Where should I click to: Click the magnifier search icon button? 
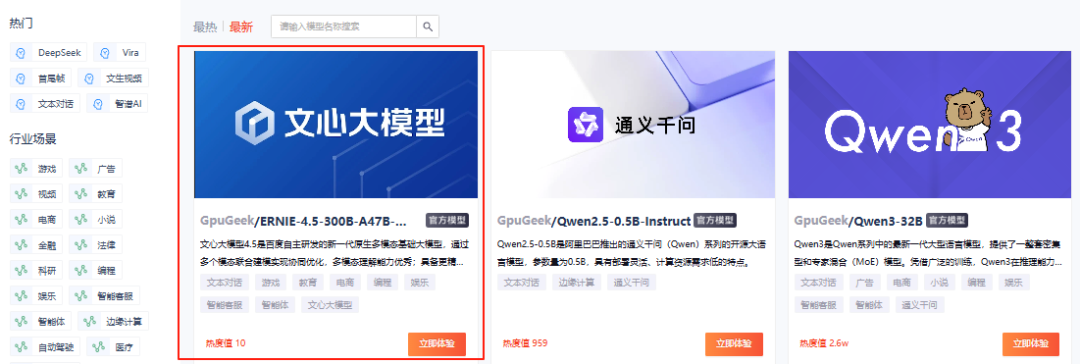[x=428, y=27]
